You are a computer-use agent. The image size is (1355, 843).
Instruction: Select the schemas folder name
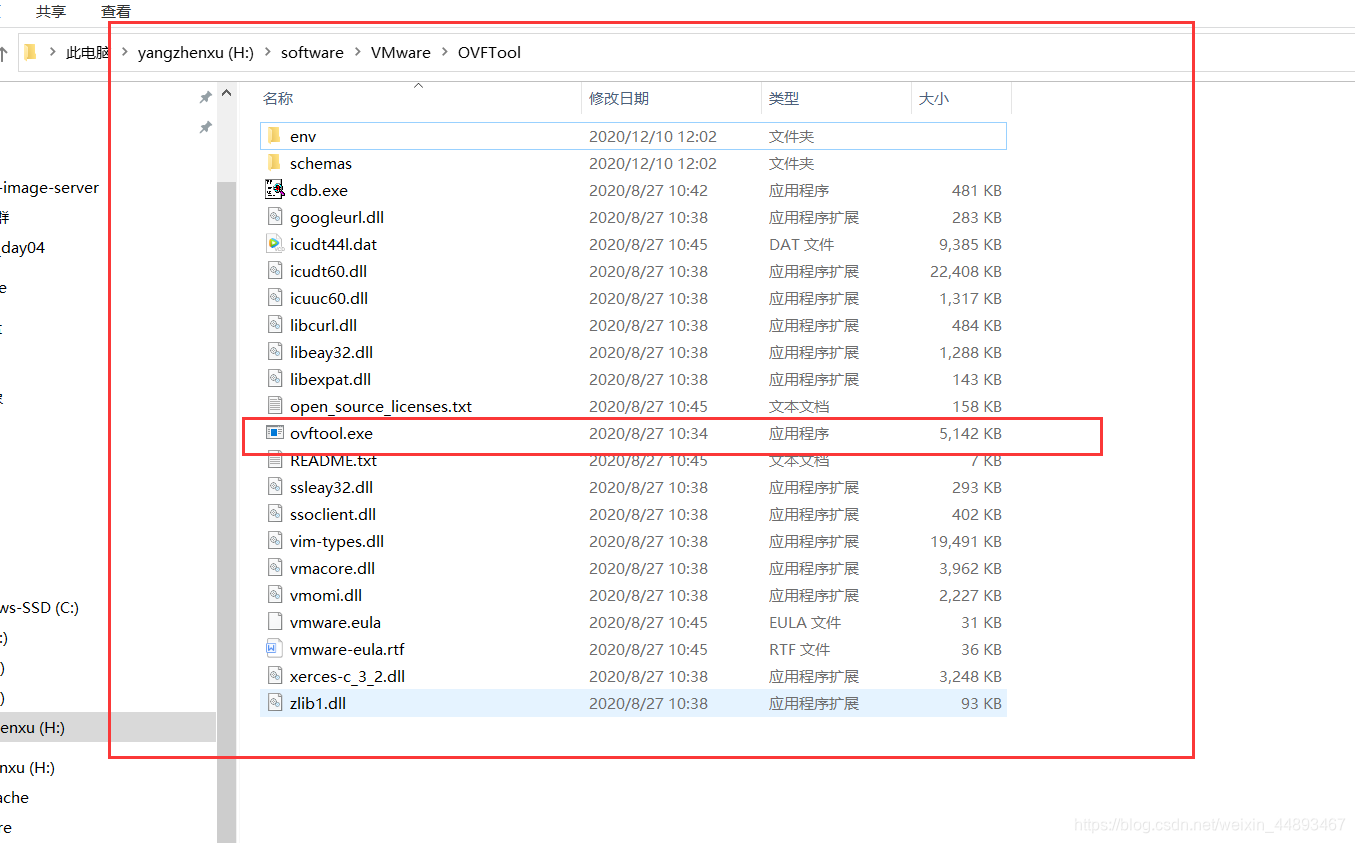click(321, 163)
